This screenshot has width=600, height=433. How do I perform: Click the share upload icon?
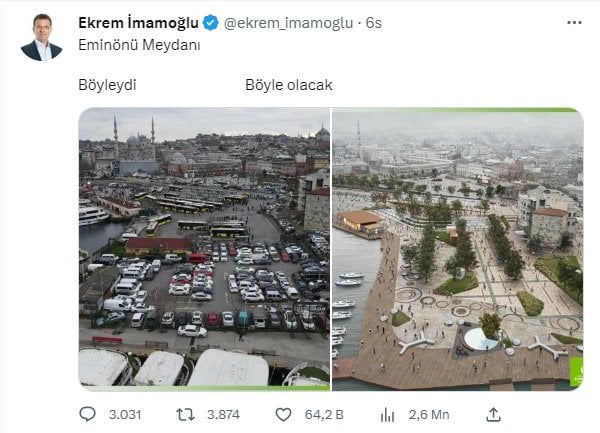tap(493, 414)
